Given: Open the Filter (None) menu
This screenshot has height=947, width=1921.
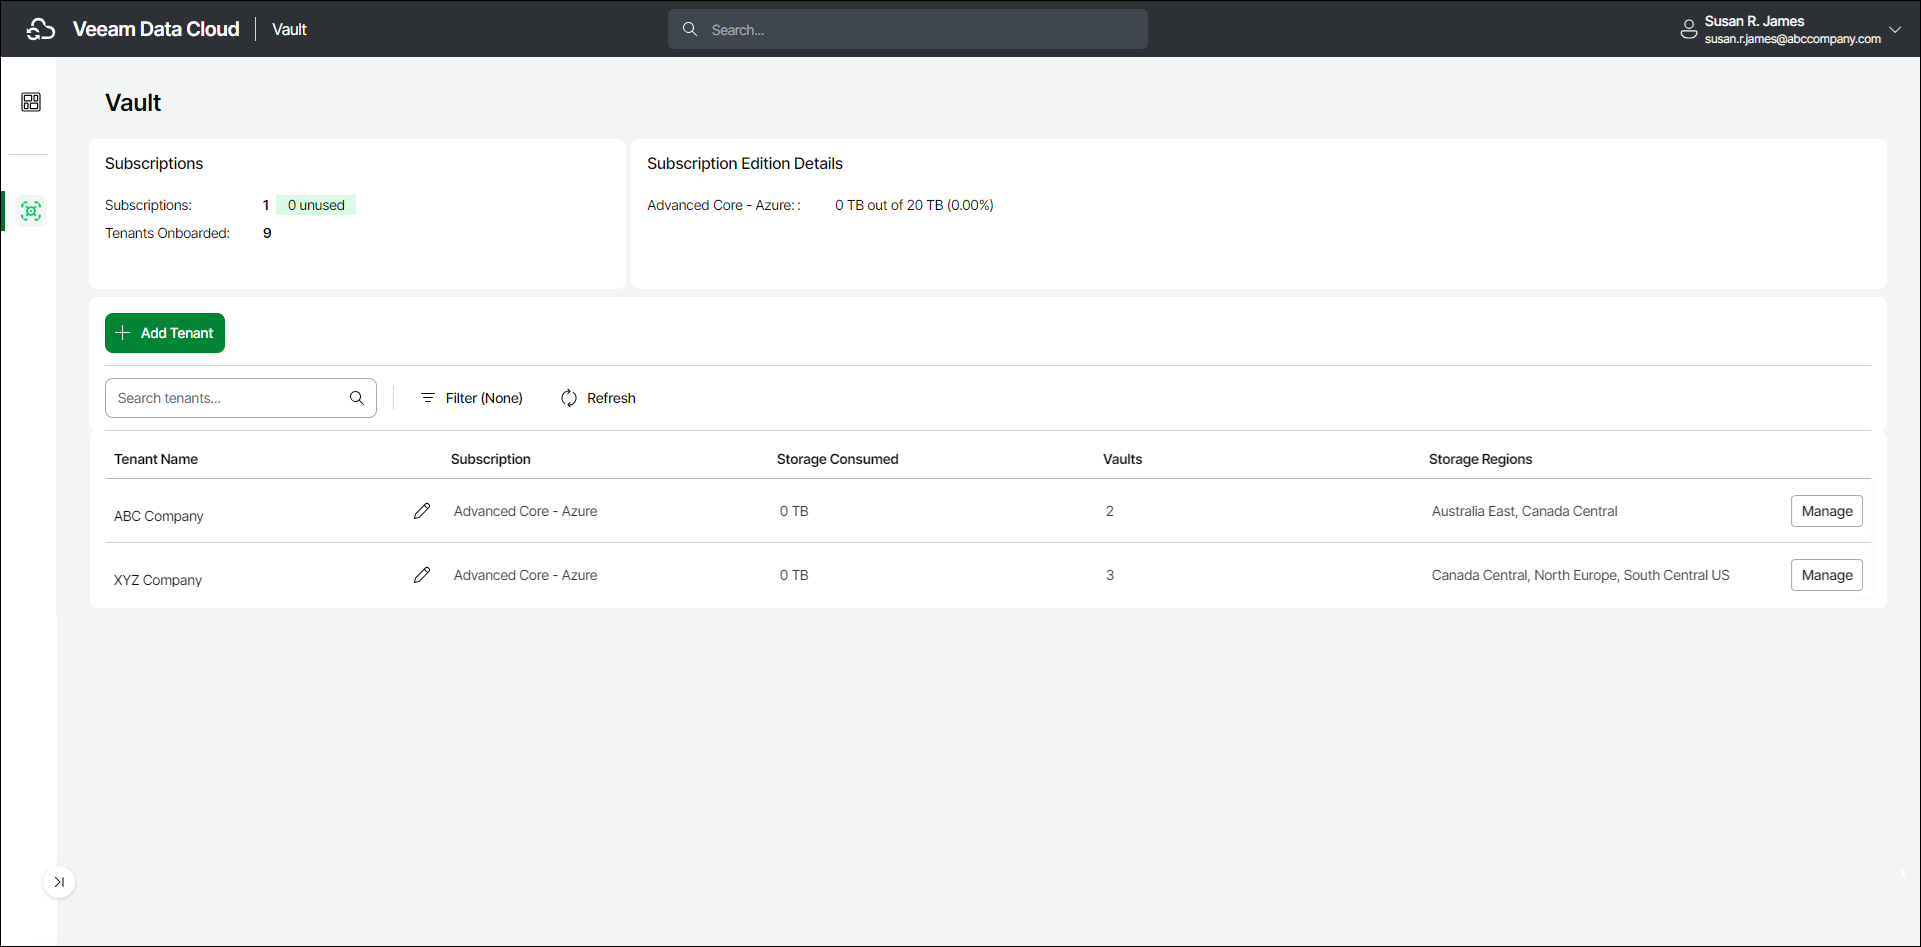Looking at the screenshot, I should pos(472,398).
